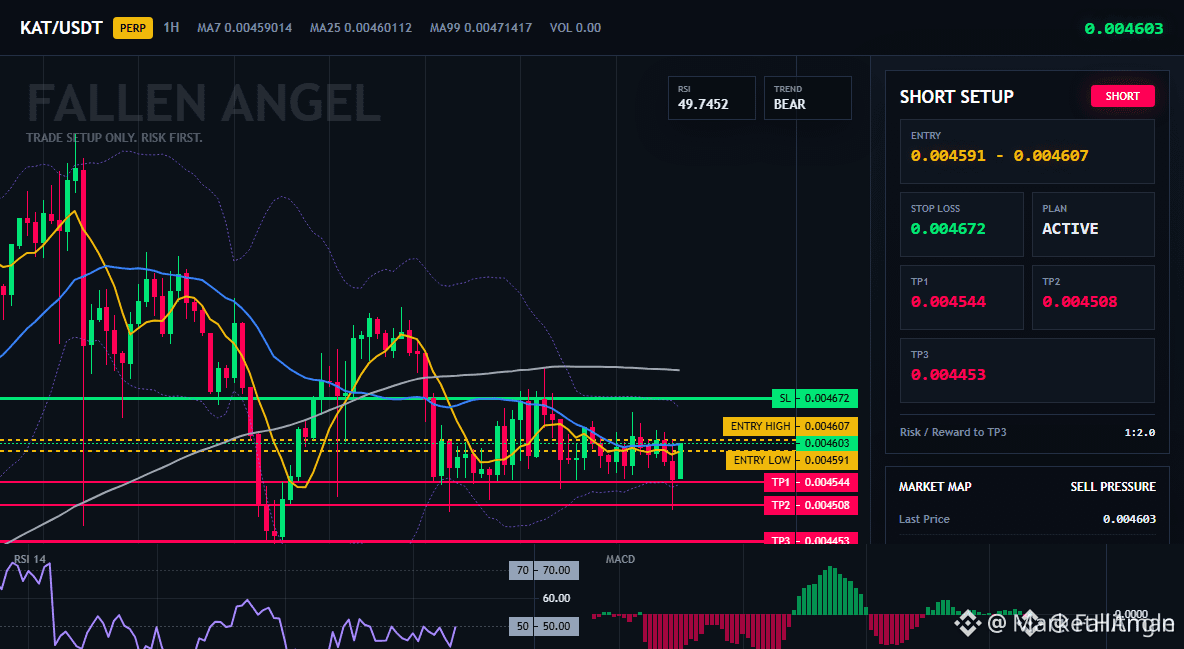Click the TP3 0.004453 card
This screenshot has height=649, width=1184.
[x=1027, y=370]
